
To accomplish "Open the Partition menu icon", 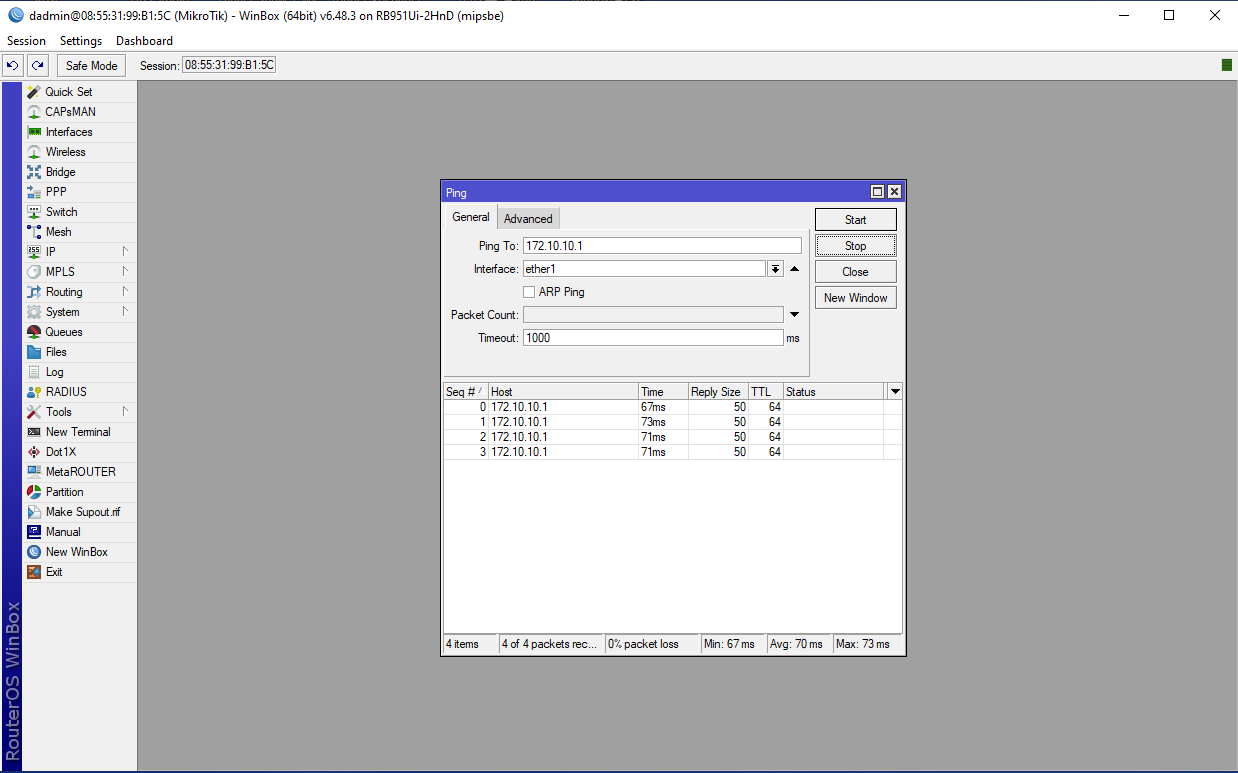I will [34, 492].
